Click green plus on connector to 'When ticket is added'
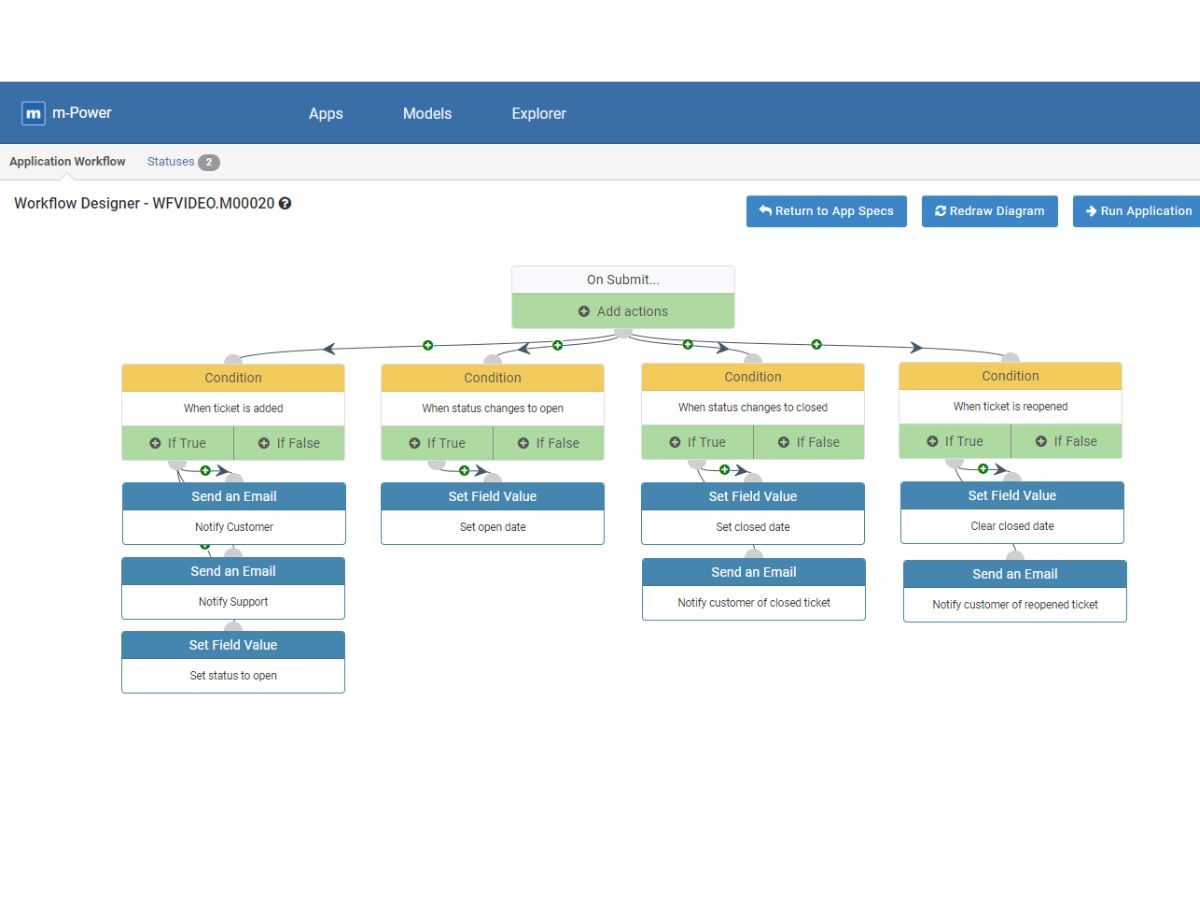The height and width of the screenshot is (900, 1200). pos(428,345)
